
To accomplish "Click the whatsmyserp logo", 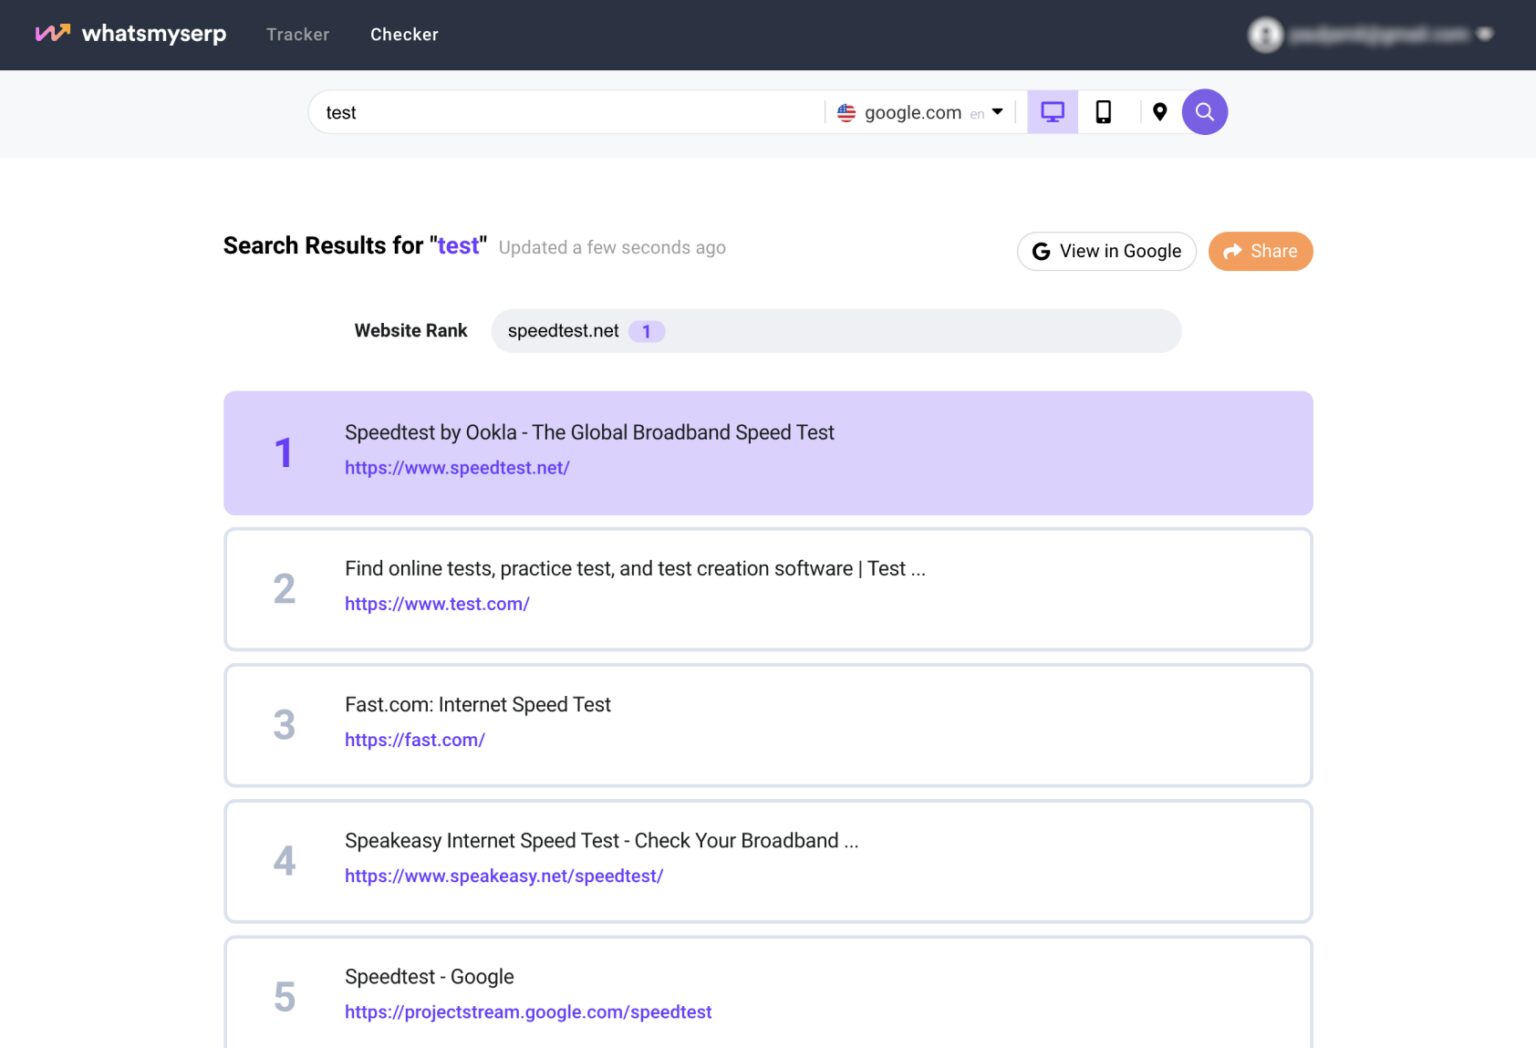I will click(x=131, y=34).
